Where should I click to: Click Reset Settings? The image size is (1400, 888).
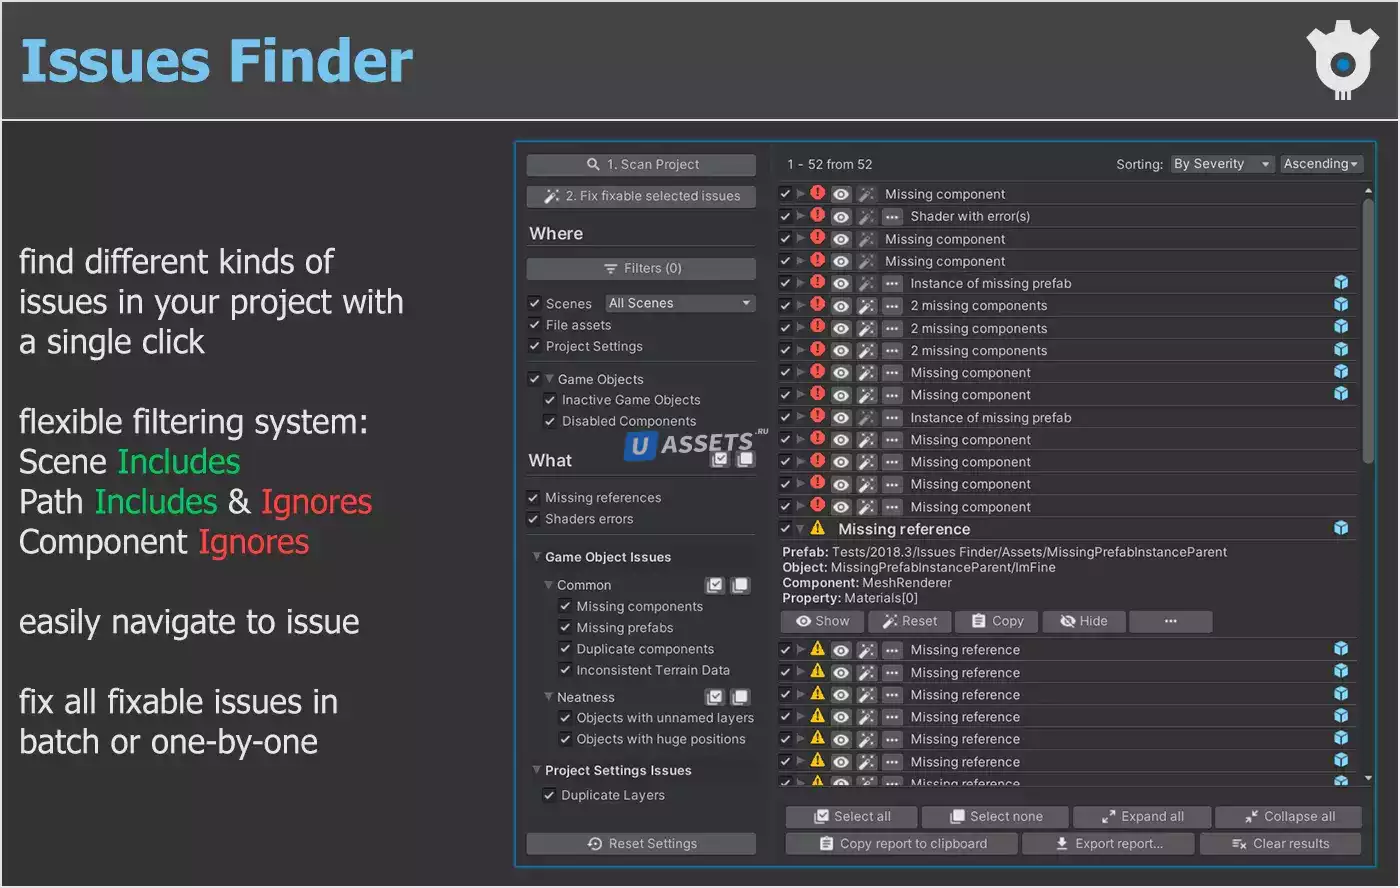click(641, 843)
